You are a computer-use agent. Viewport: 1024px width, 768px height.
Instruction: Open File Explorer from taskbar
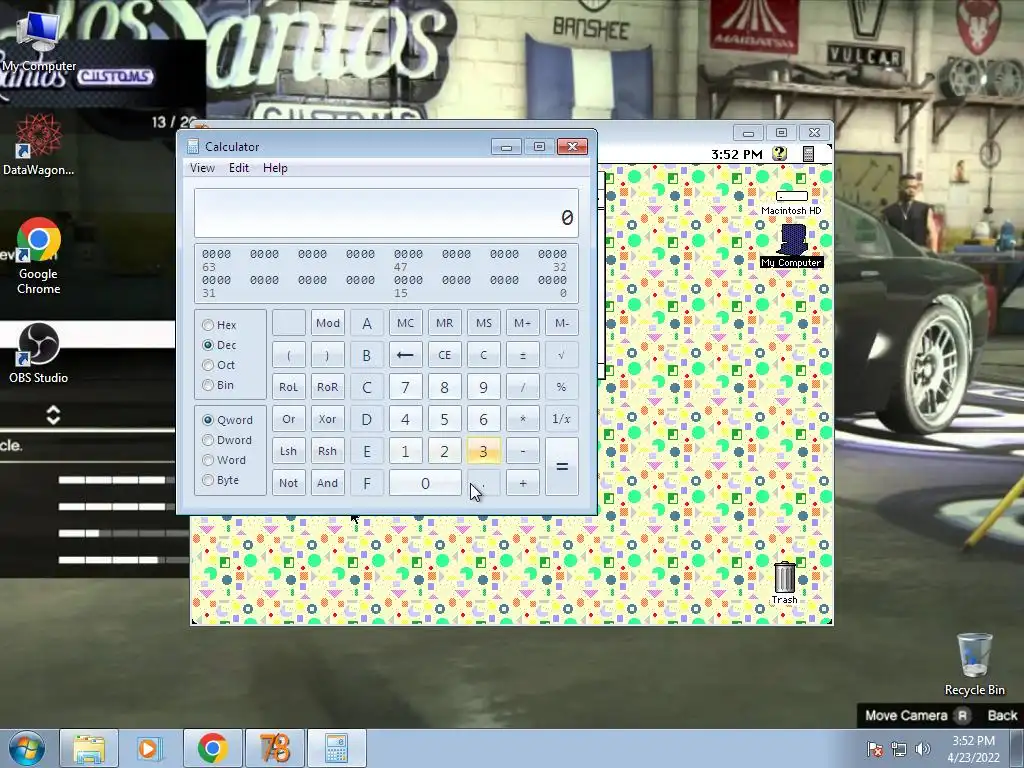(89, 748)
